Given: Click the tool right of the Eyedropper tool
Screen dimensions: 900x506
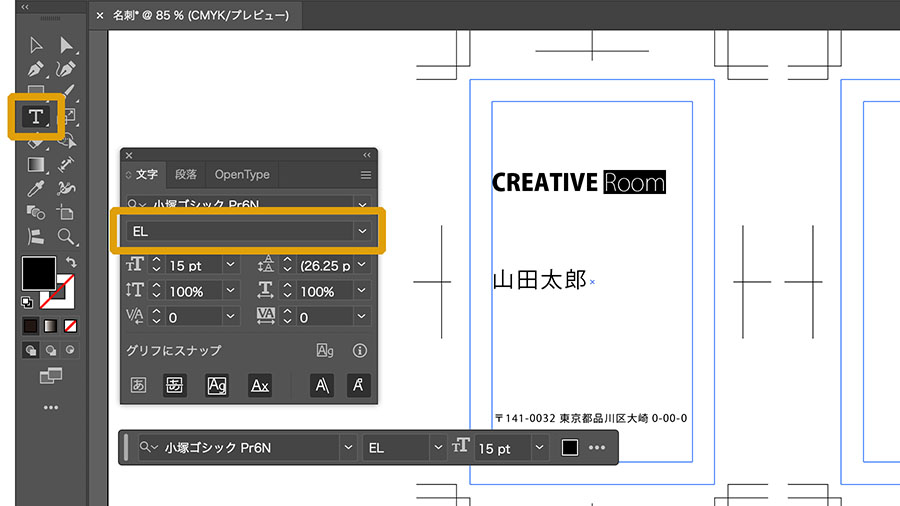Looking at the screenshot, I should 66,189.
